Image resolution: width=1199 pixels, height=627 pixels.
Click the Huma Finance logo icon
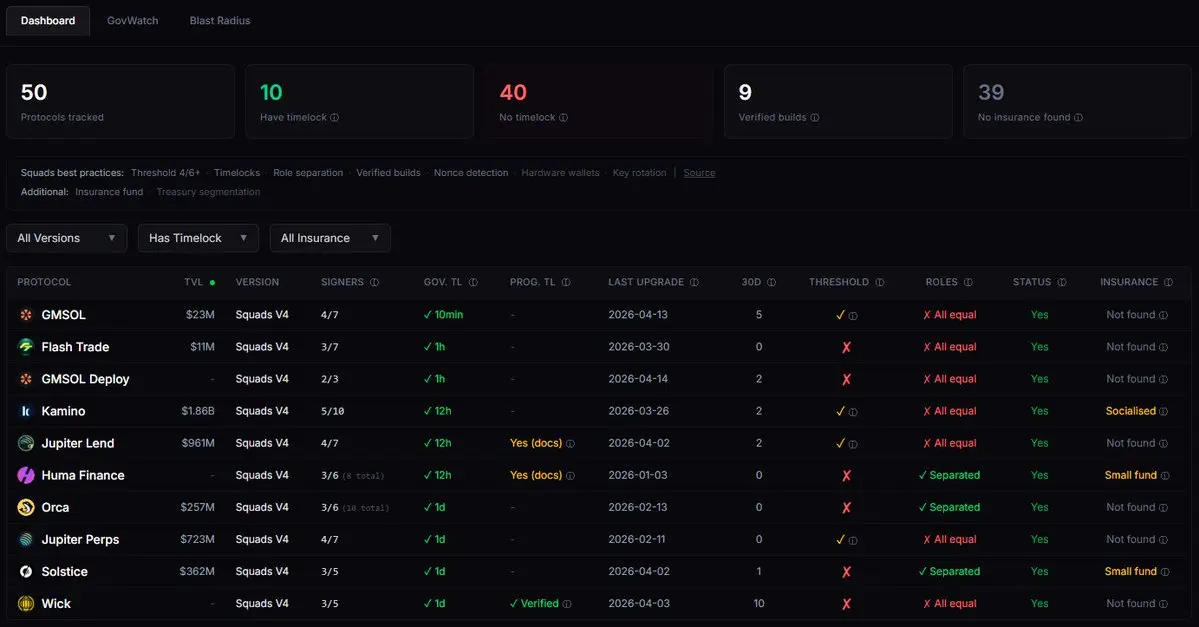[26, 476]
